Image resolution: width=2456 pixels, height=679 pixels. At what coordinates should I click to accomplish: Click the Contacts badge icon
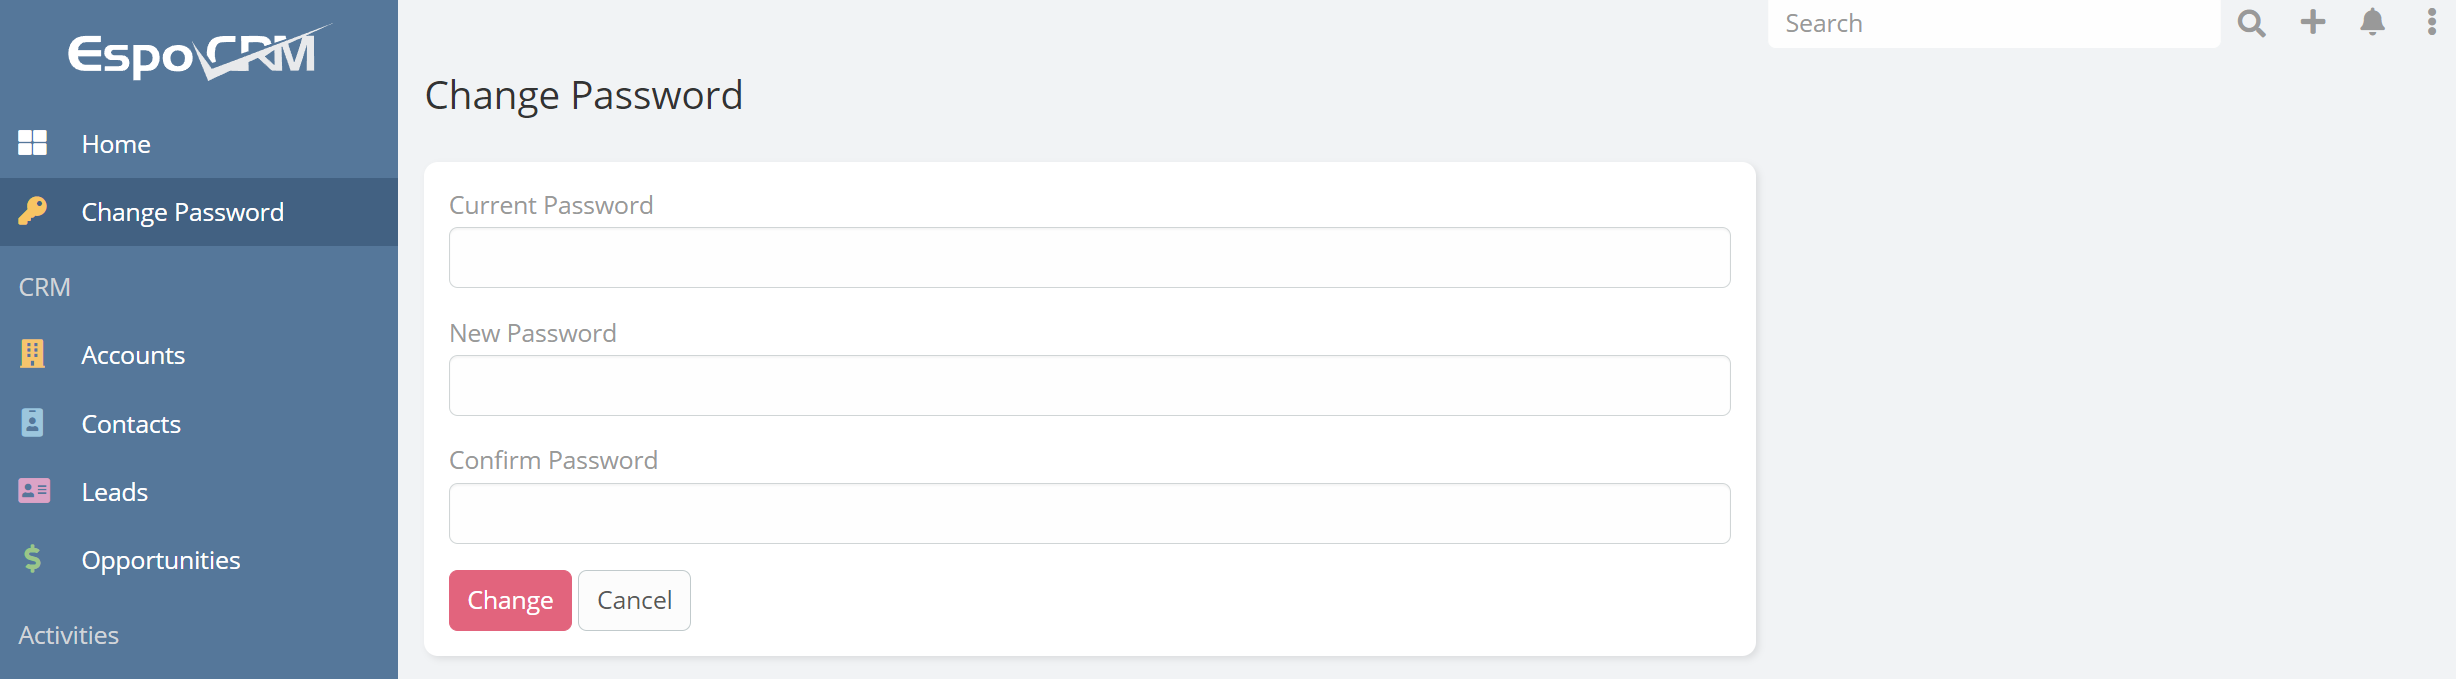point(32,423)
